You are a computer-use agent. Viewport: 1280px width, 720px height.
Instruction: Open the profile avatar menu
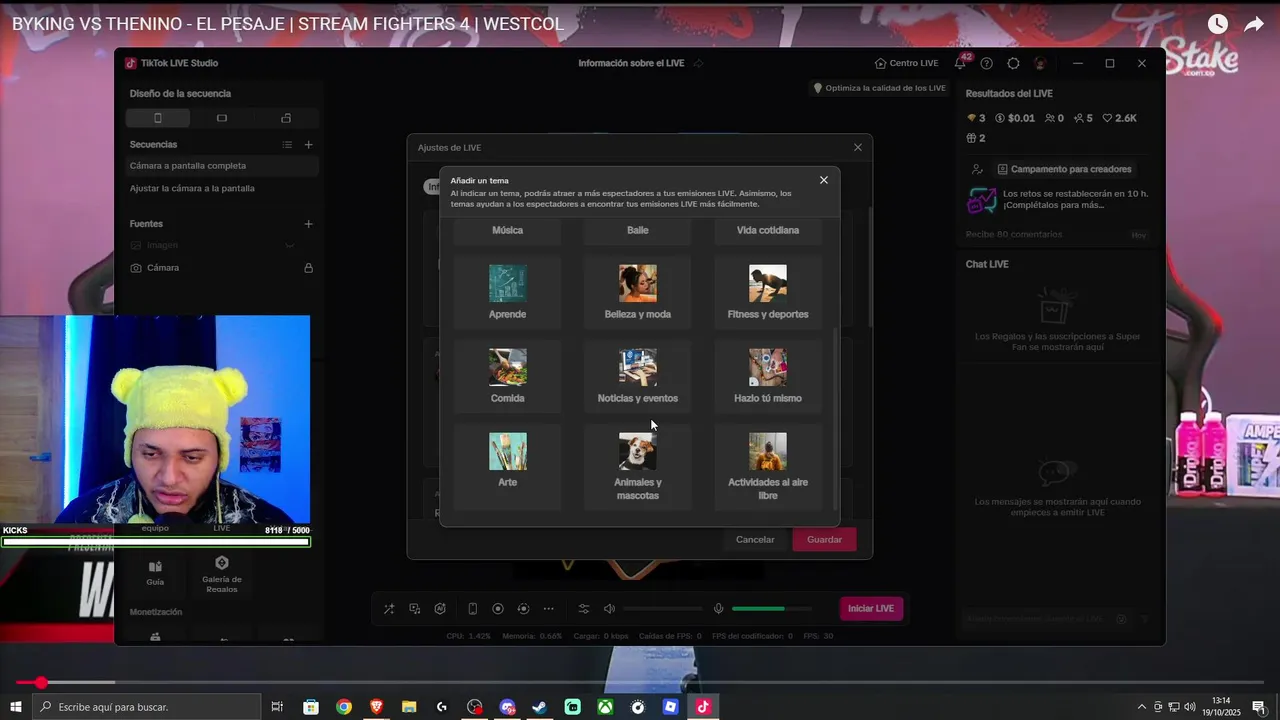(1040, 63)
